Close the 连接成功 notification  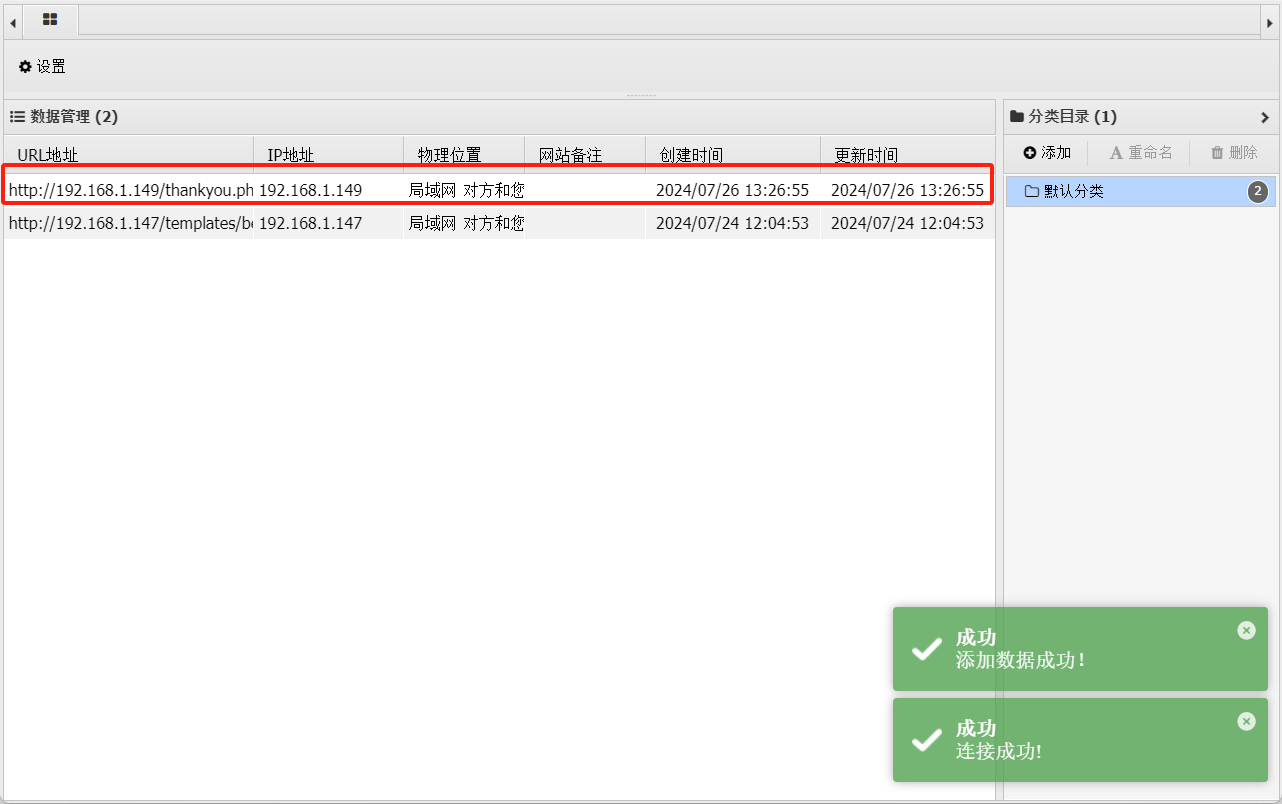pos(1246,721)
